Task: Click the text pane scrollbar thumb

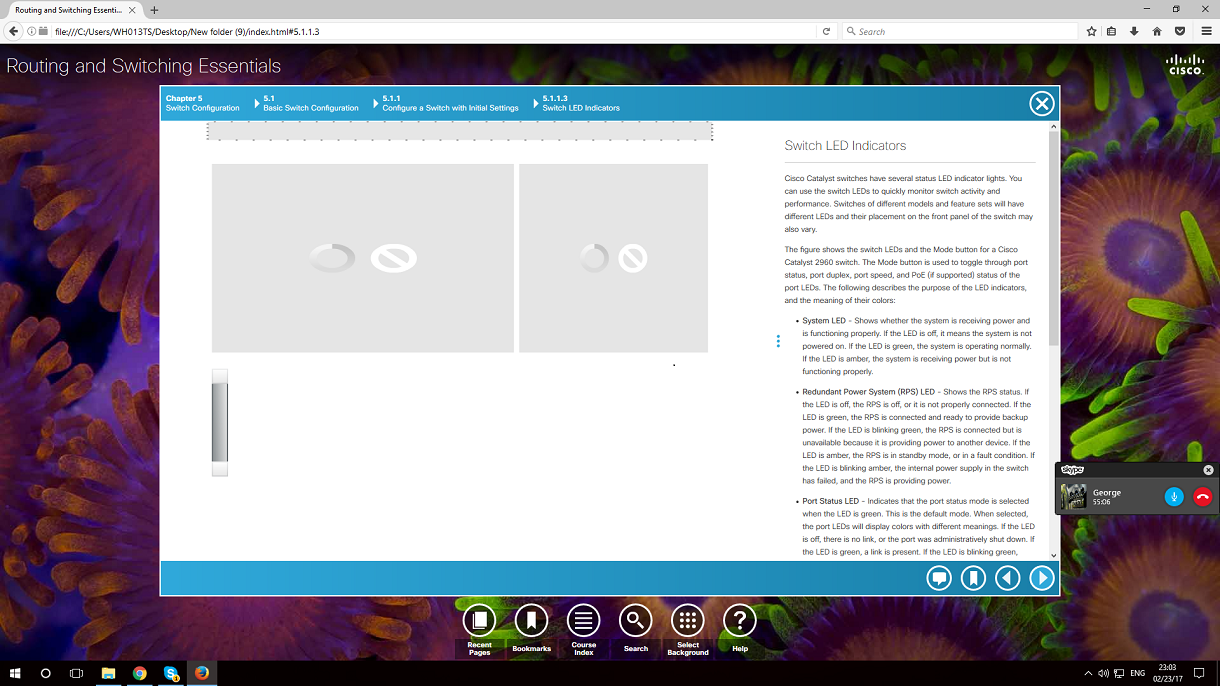Action: pyautogui.click(x=1053, y=240)
